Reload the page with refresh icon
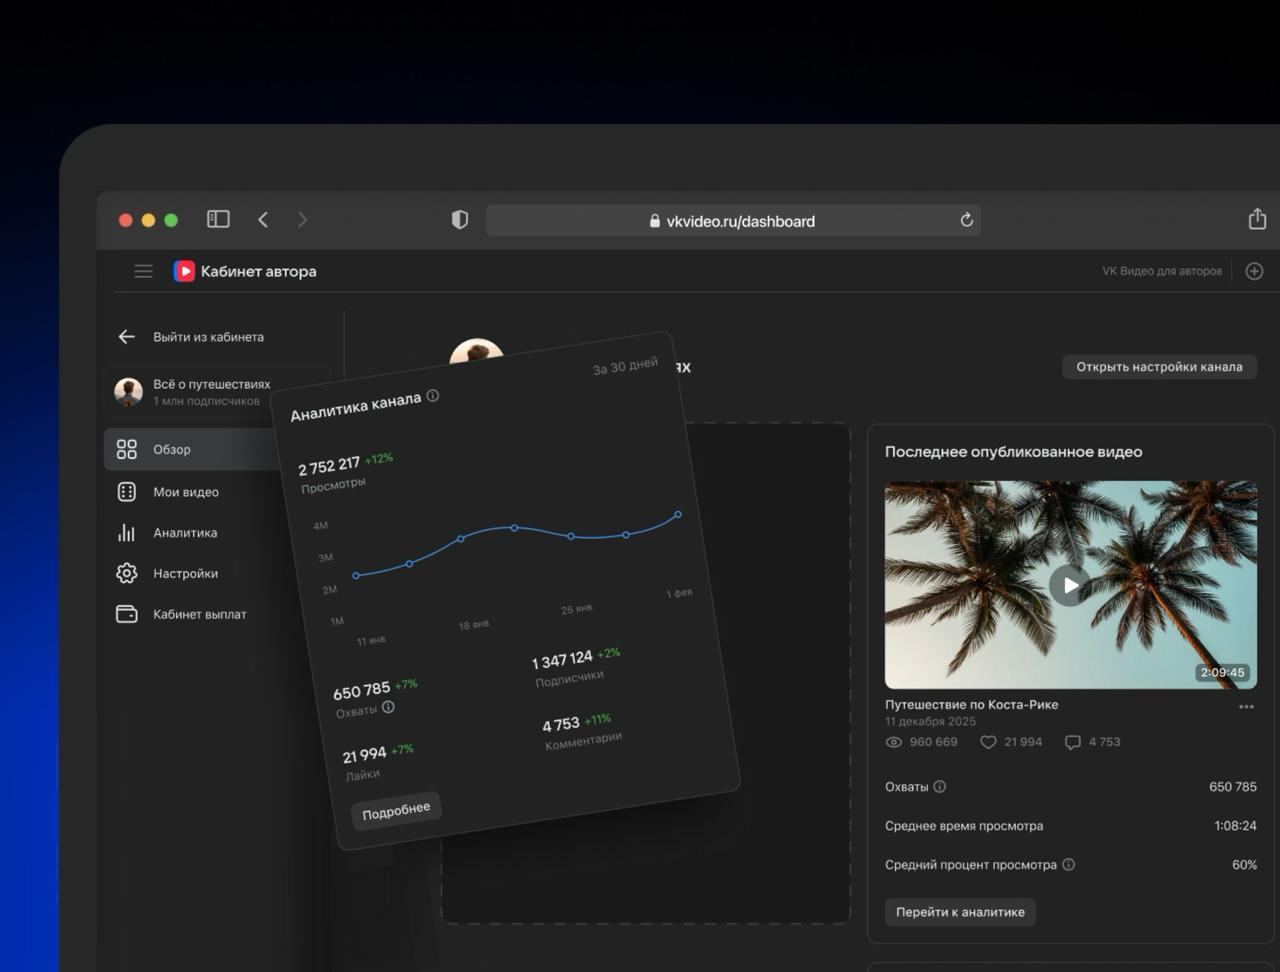 coord(966,220)
